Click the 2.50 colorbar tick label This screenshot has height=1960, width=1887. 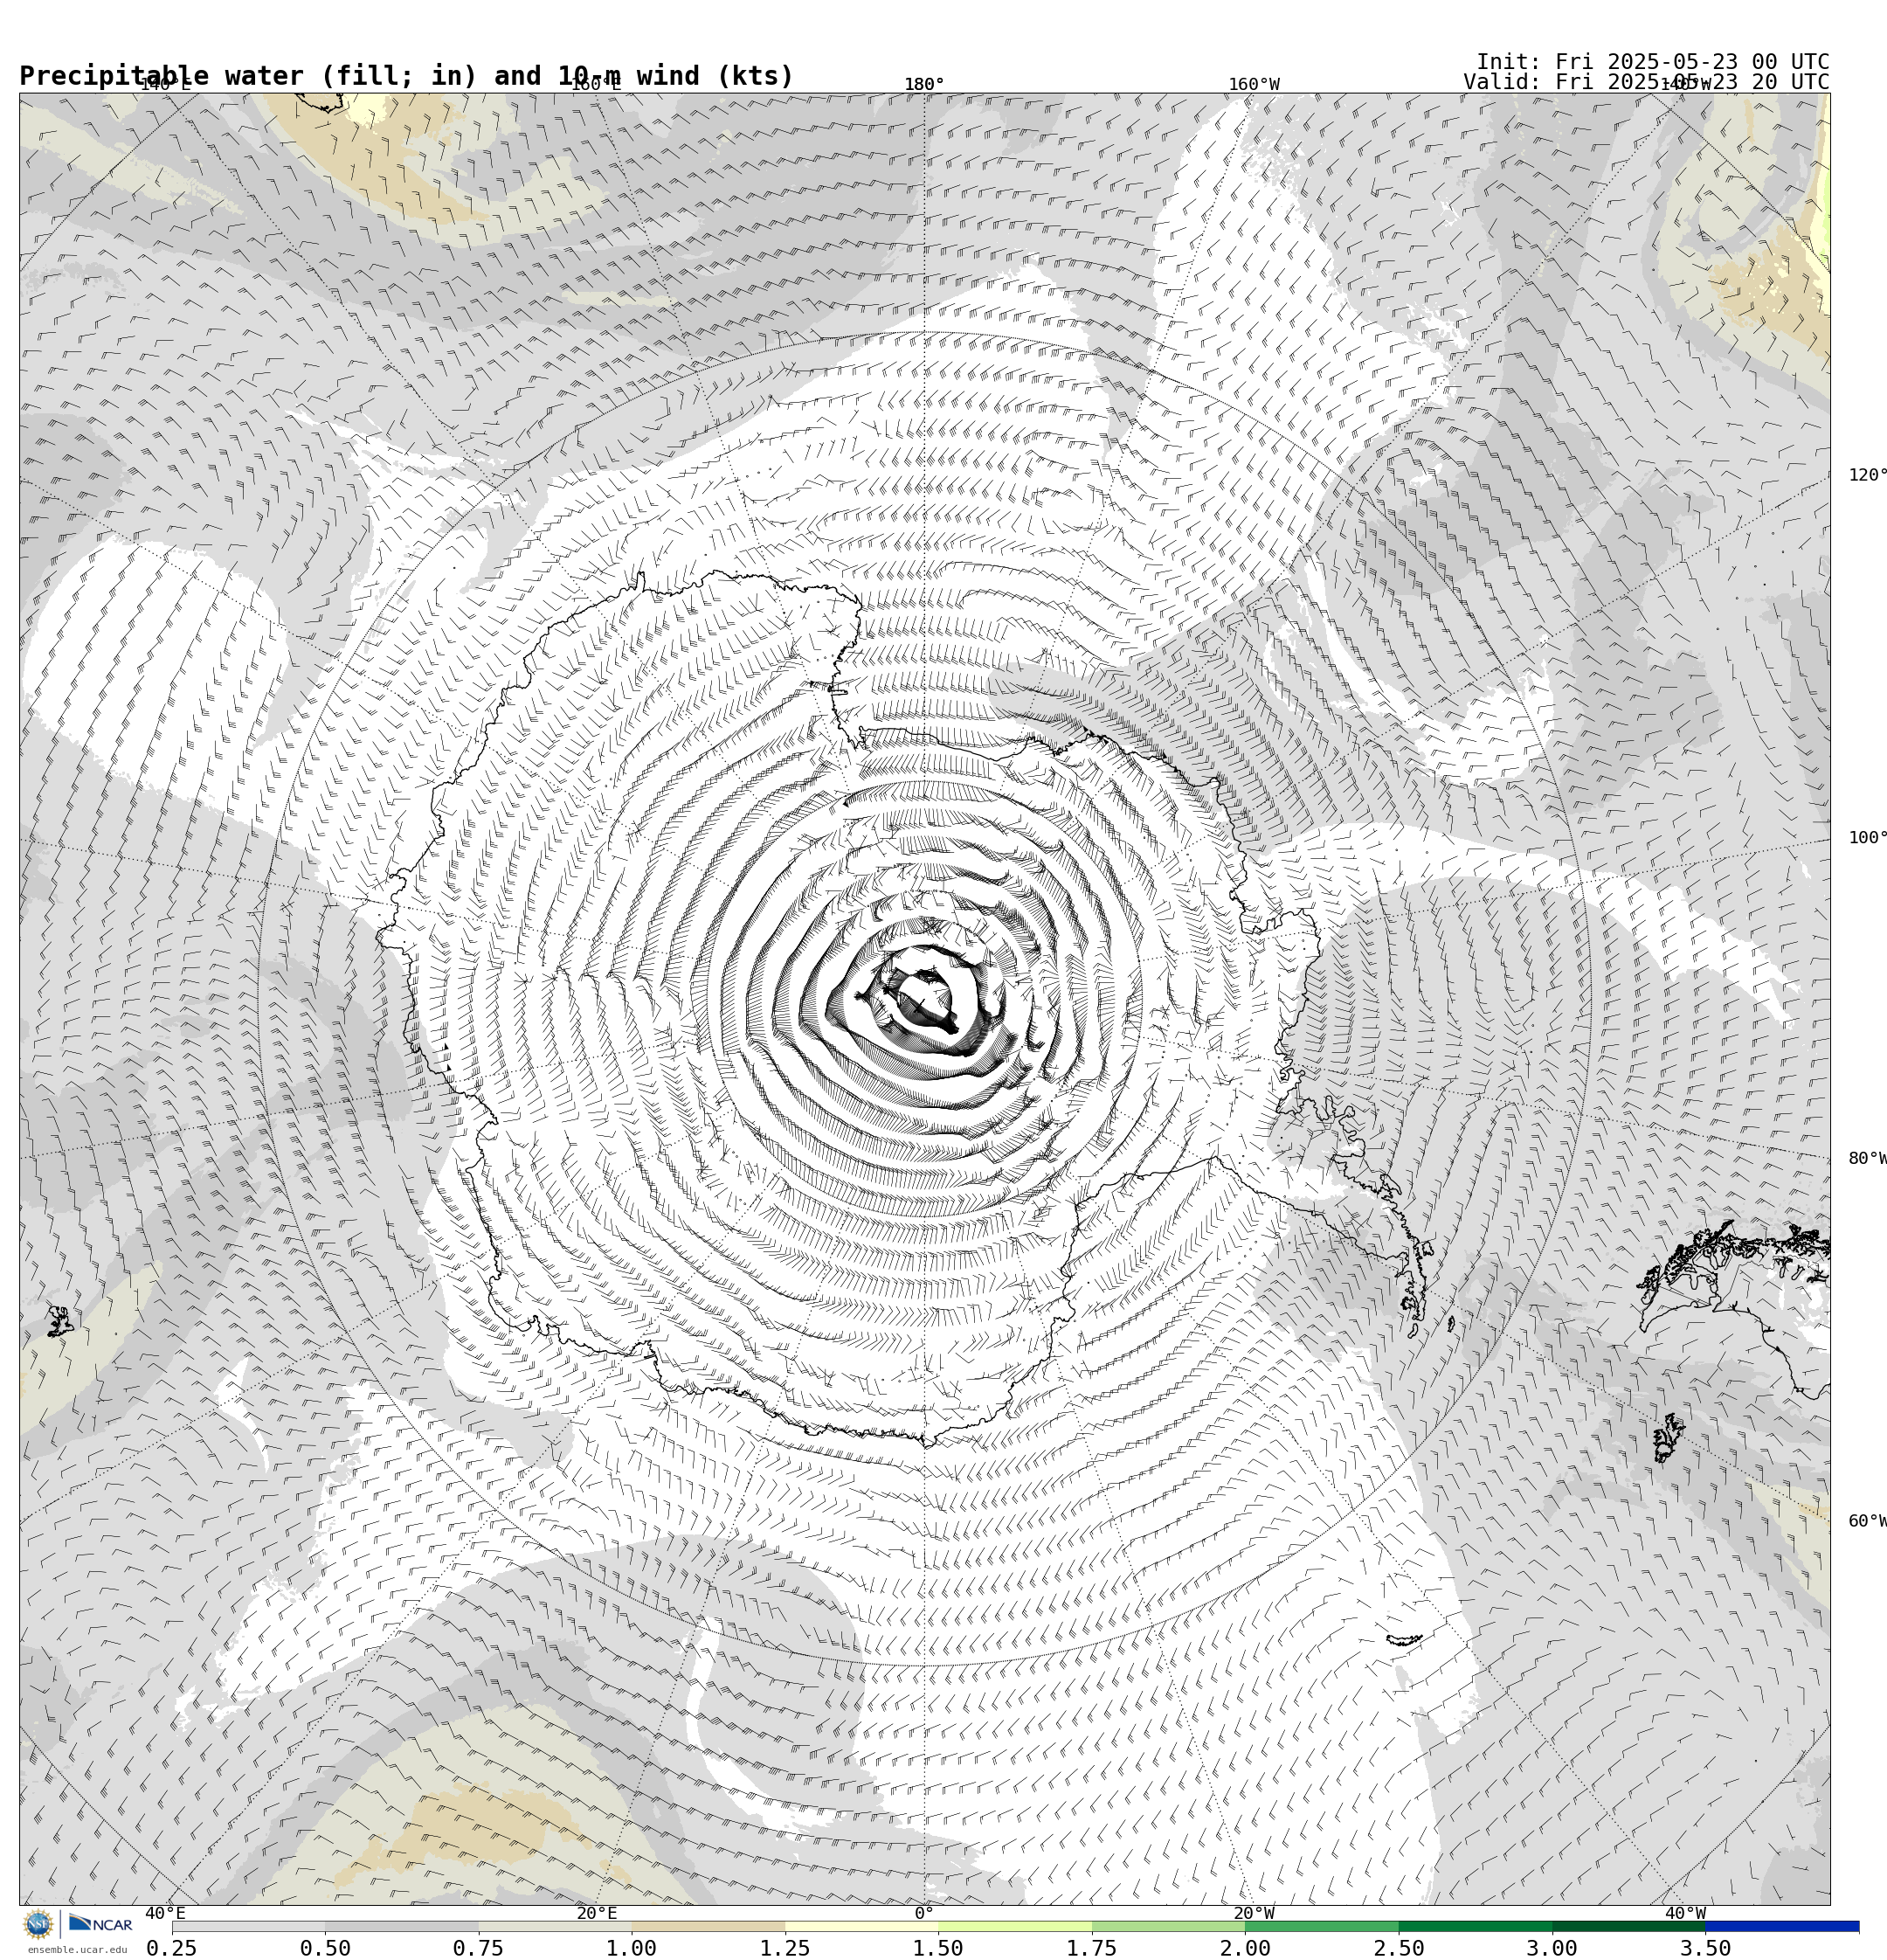[1399, 1948]
